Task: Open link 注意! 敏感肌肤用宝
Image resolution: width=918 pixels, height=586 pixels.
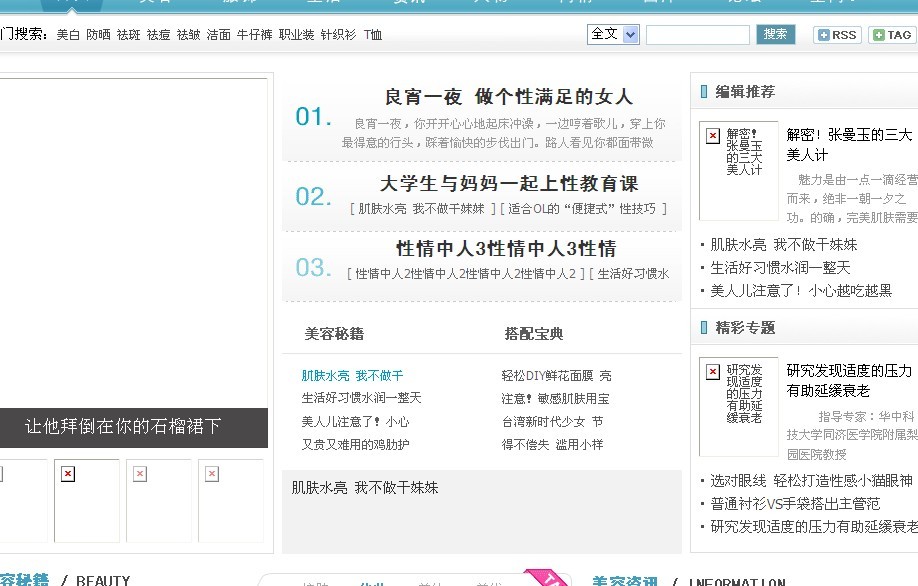Action: pyautogui.click(x=556, y=399)
